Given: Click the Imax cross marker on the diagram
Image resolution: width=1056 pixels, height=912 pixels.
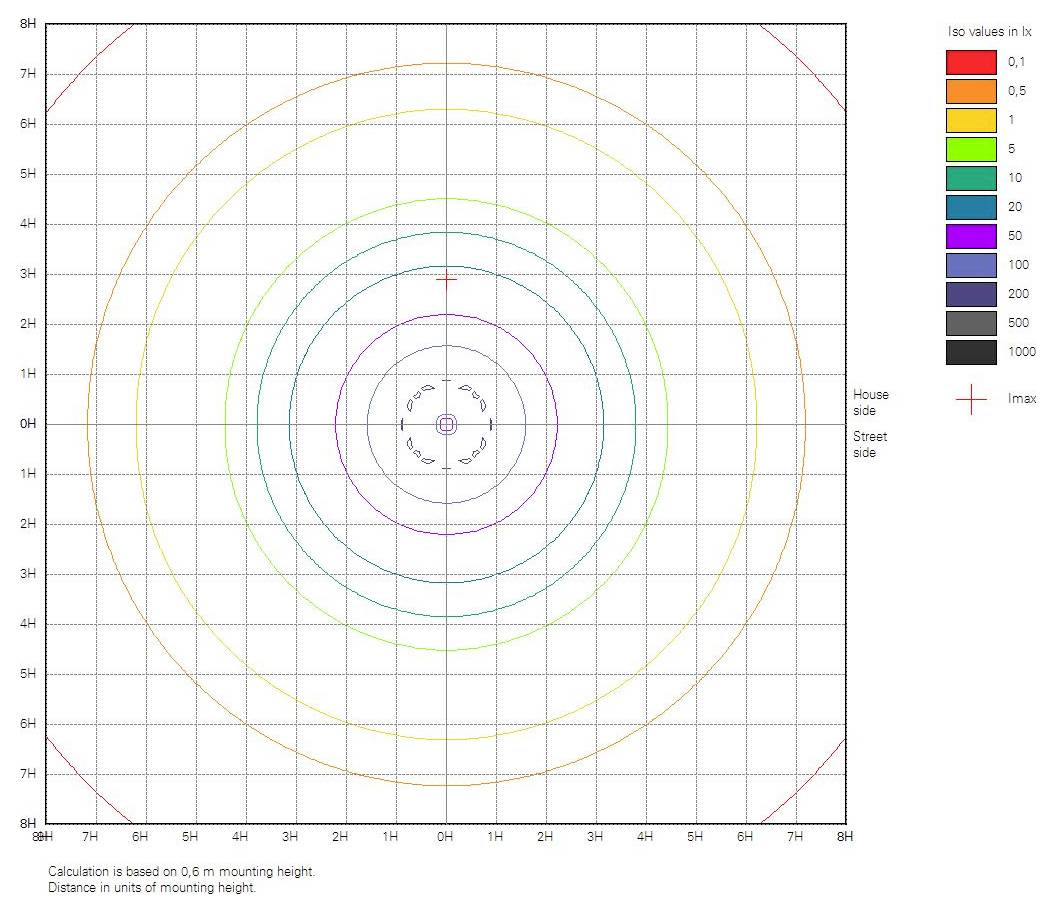Looking at the screenshot, I should point(447,279).
